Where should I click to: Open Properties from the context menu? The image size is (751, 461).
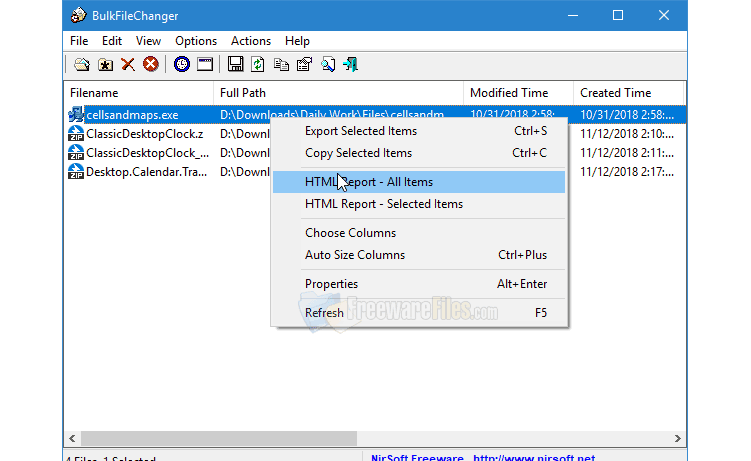click(419, 284)
